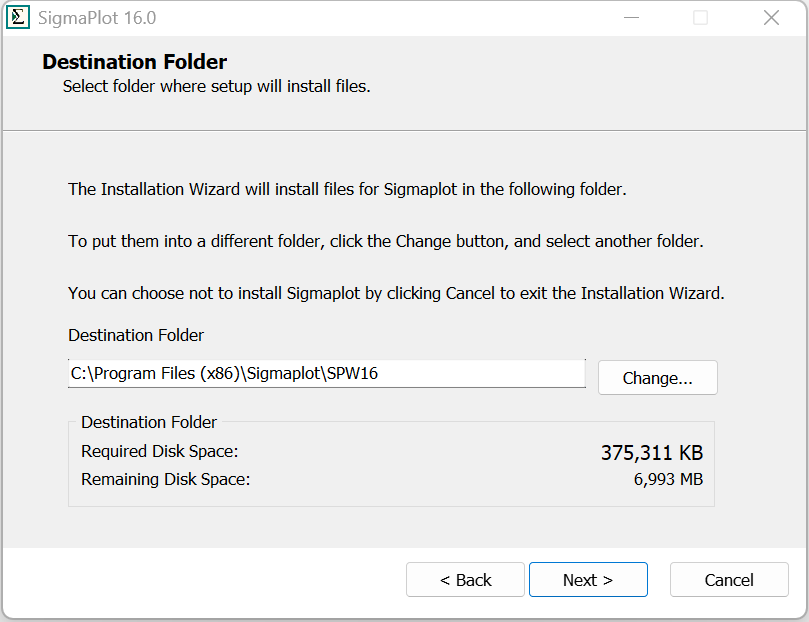The image size is (809, 622).
Task: Click 'Select folder where setup will install files.'
Action: 217,86
